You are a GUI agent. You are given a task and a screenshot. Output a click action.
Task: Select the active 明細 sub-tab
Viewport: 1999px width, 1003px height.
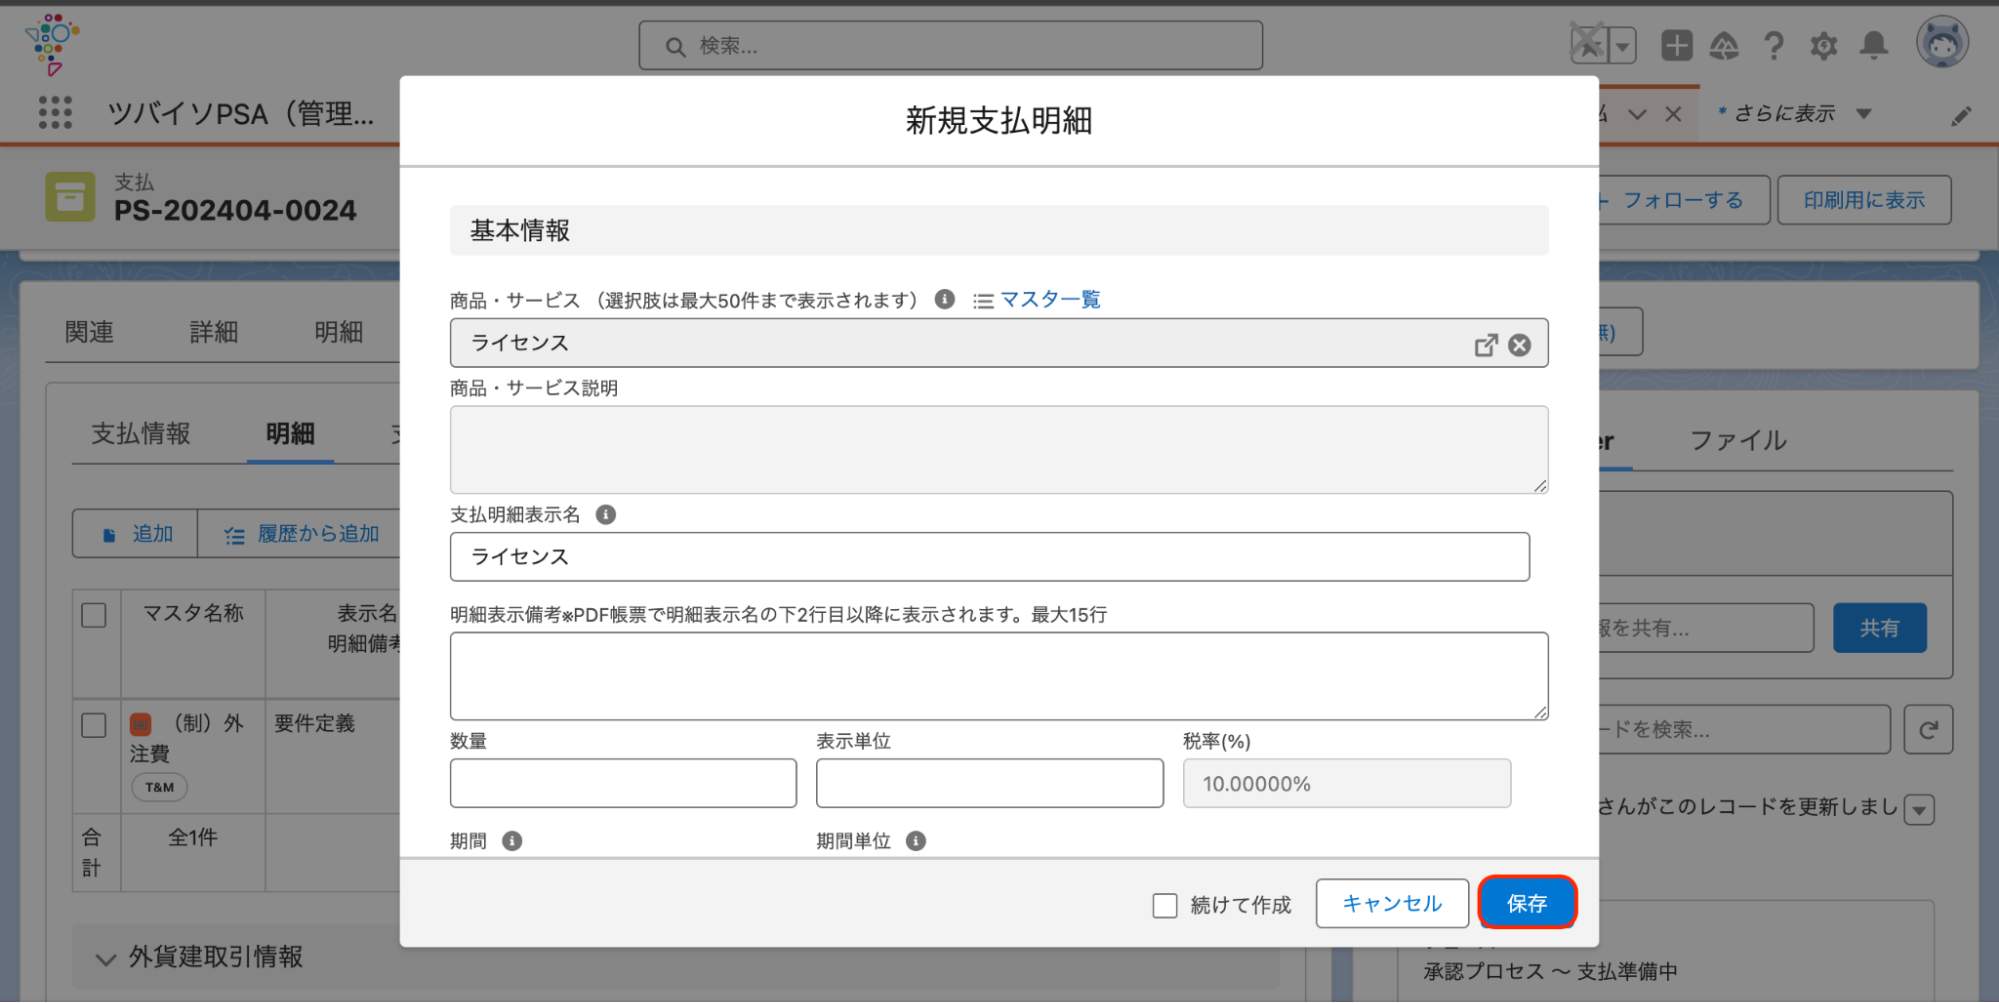tap(290, 433)
